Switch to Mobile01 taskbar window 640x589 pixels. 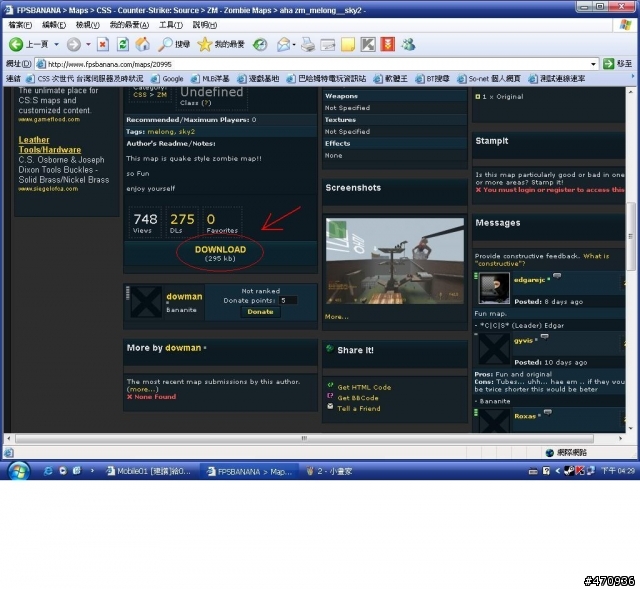(x=149, y=471)
